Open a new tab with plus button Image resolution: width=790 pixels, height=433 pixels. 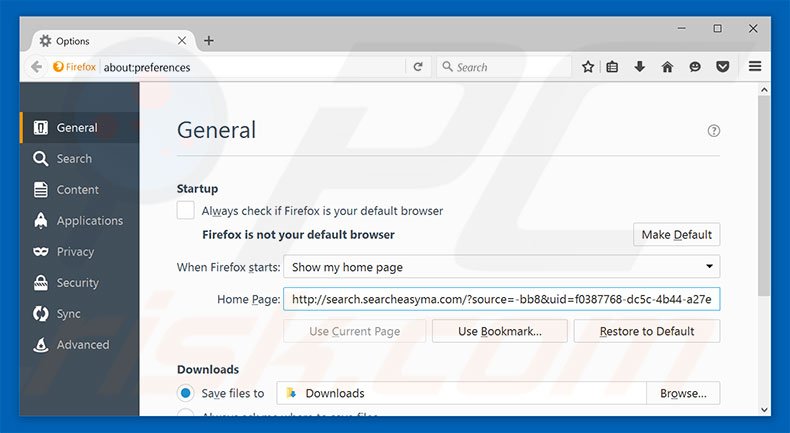click(209, 41)
